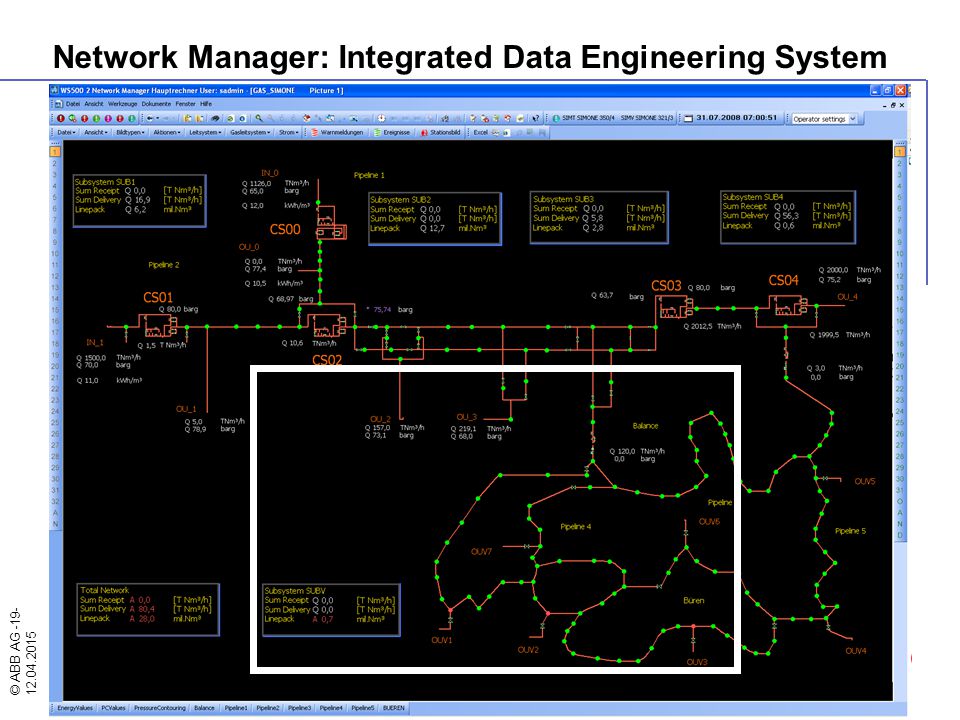Viewport: 960px width, 720px height.
Task: Expand the Datei dropdown in the lower toolbar
Action: 66,132
